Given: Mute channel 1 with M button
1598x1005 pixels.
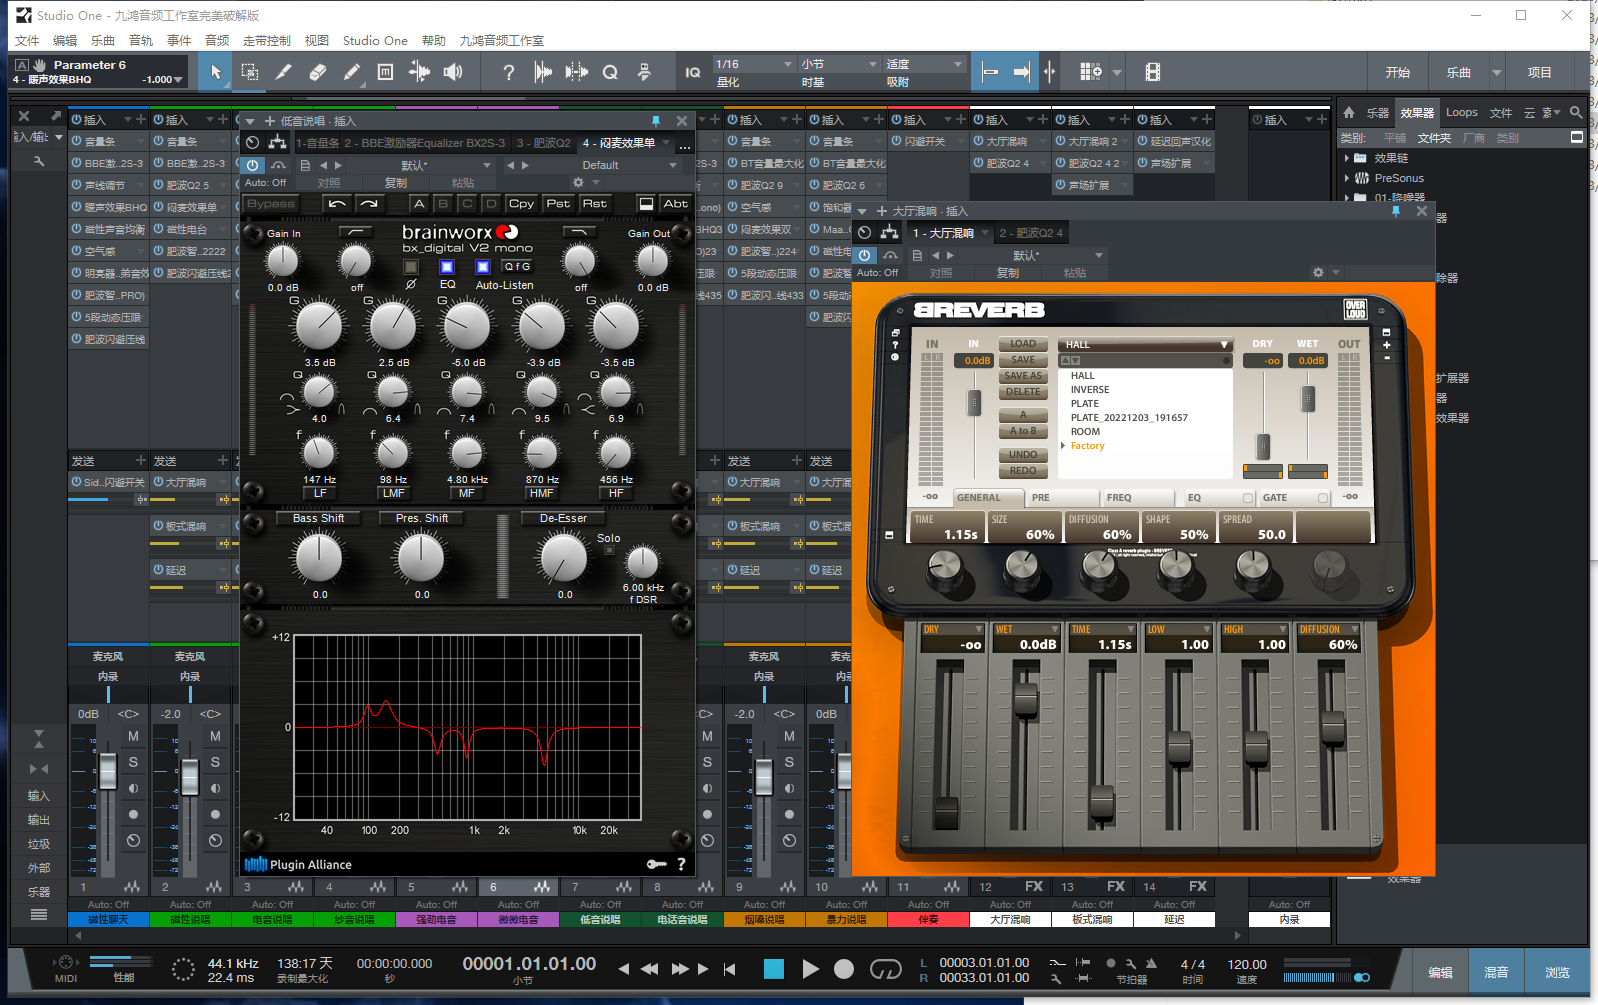Looking at the screenshot, I should click(x=133, y=736).
